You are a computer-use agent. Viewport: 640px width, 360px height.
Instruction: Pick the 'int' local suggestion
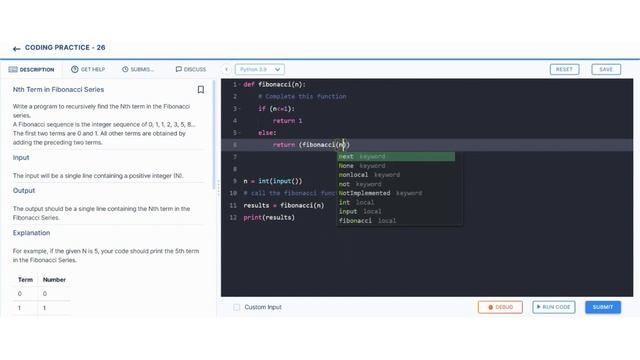click(x=396, y=202)
